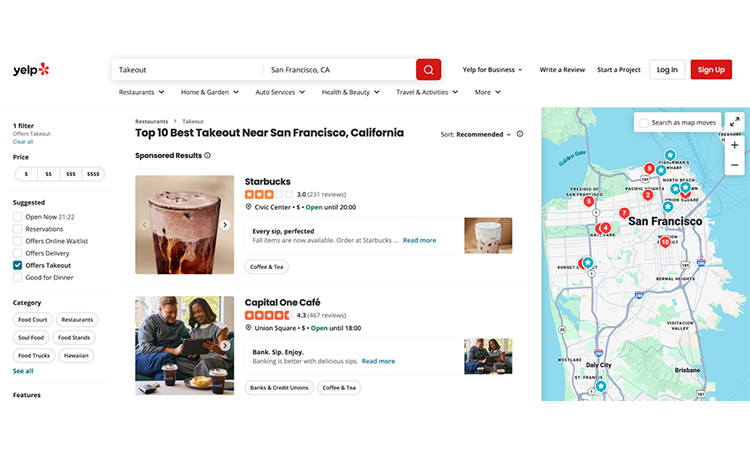Clear all applied filters
The height and width of the screenshot is (450, 750).
[x=23, y=142]
